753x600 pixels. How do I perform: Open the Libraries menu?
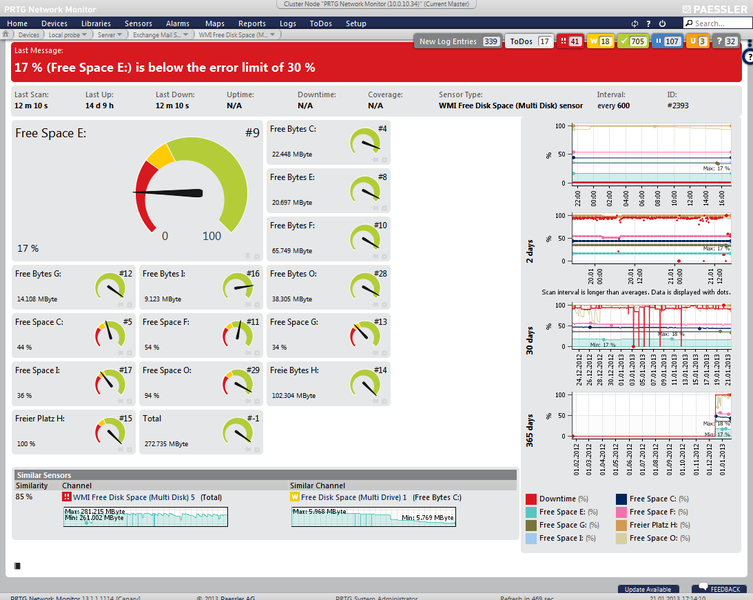click(x=96, y=24)
